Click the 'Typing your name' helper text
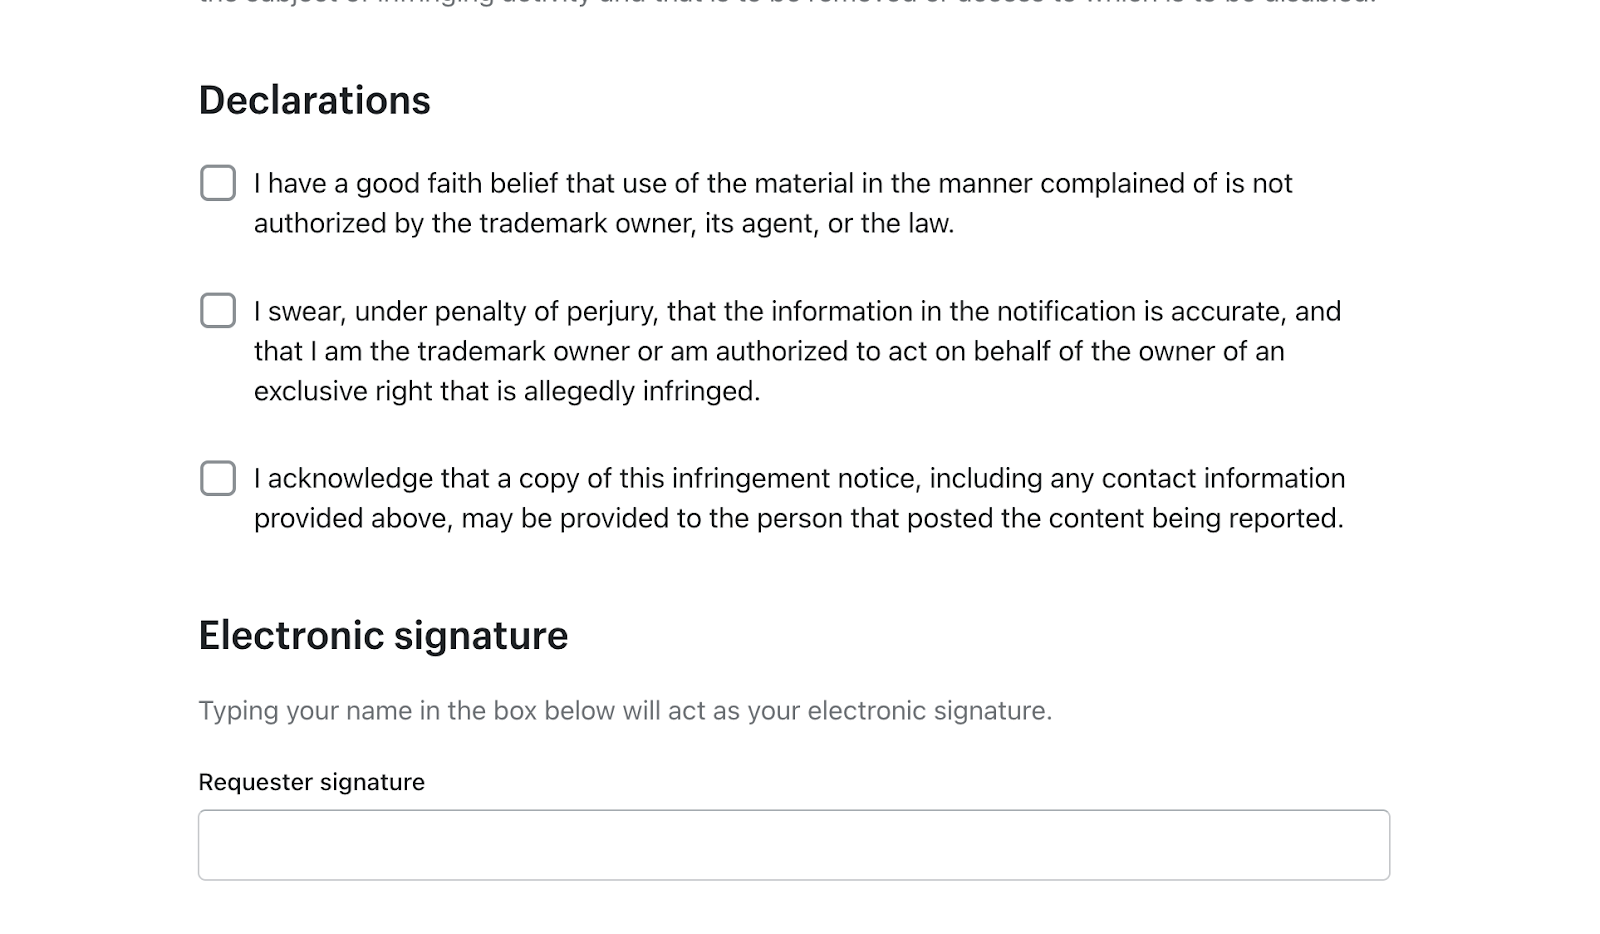1600x934 pixels. tap(624, 711)
